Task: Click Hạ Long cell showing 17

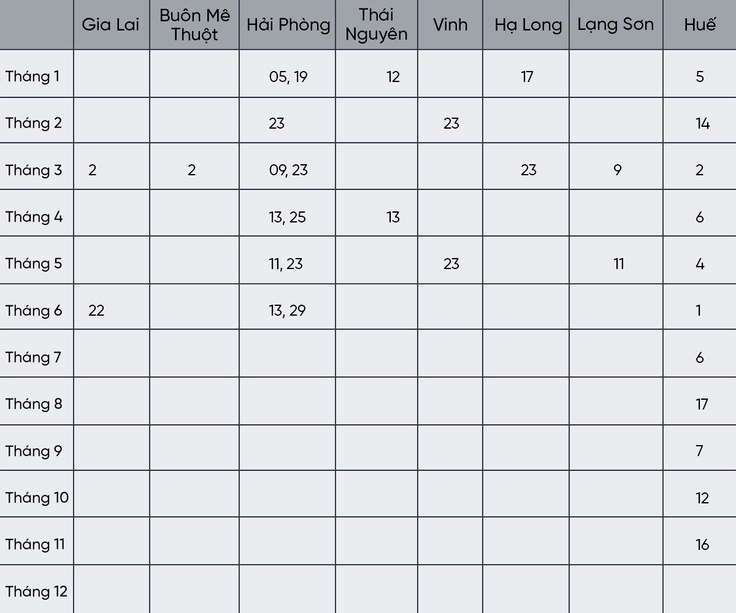Action: click(526, 74)
